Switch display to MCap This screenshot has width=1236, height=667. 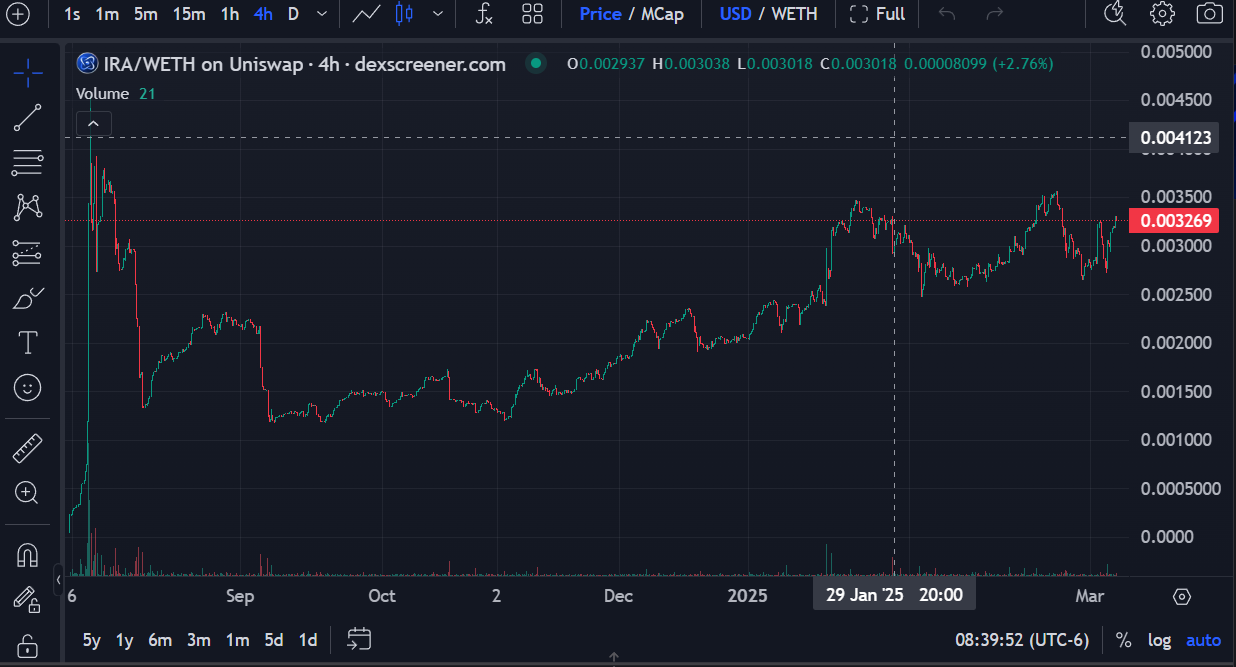(x=661, y=14)
